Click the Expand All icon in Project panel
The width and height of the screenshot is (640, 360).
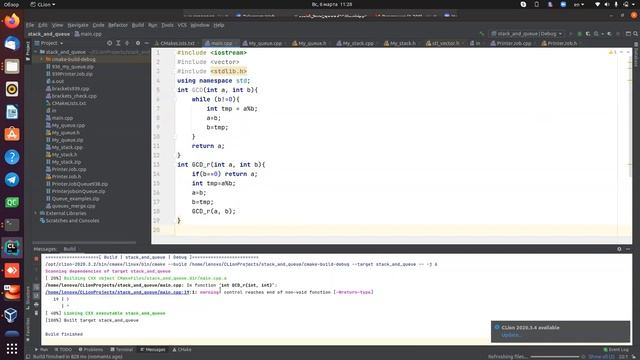pyautogui.click(x=118, y=43)
